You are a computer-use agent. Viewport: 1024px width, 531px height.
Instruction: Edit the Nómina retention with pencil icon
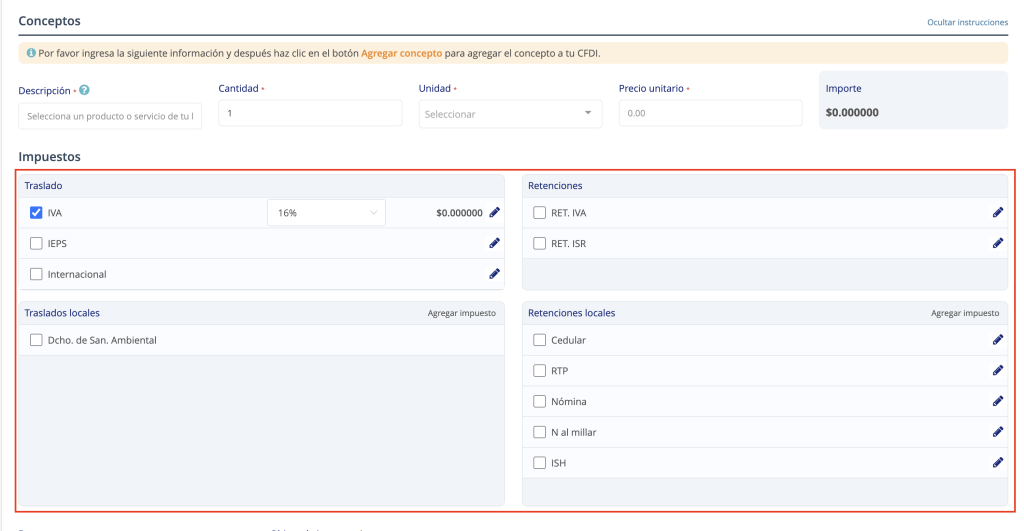[998, 401]
